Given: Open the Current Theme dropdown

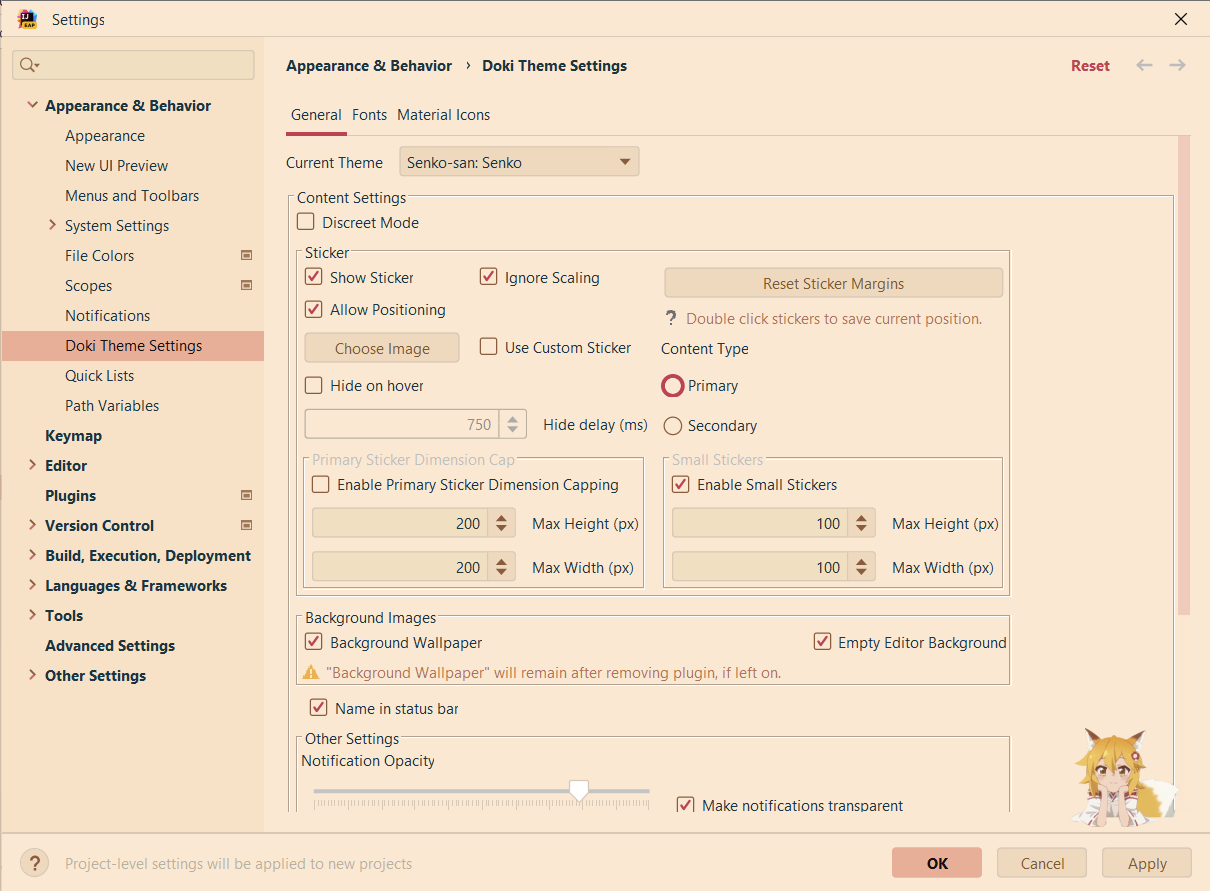Looking at the screenshot, I should (624, 161).
